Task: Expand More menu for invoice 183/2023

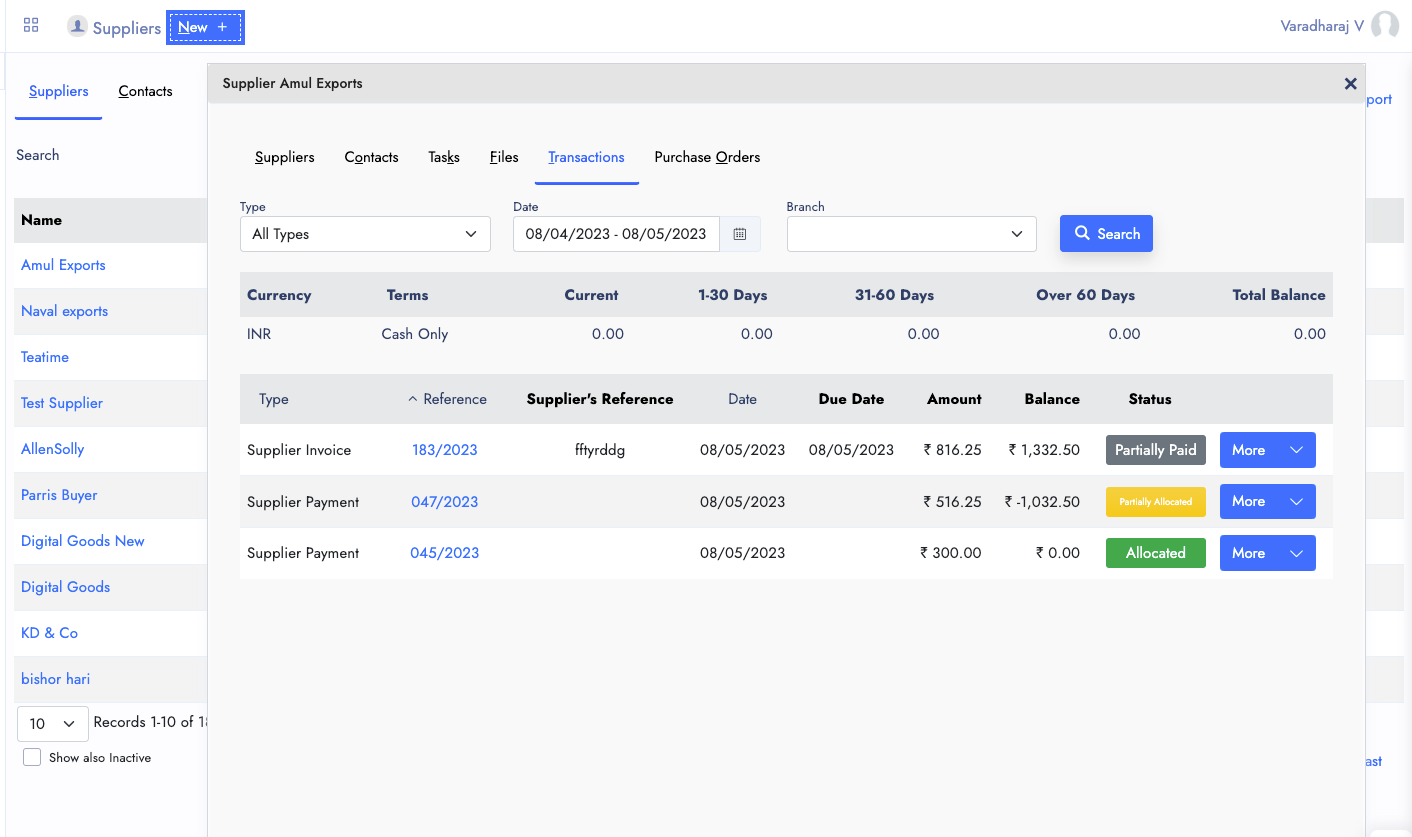Action: (1267, 450)
